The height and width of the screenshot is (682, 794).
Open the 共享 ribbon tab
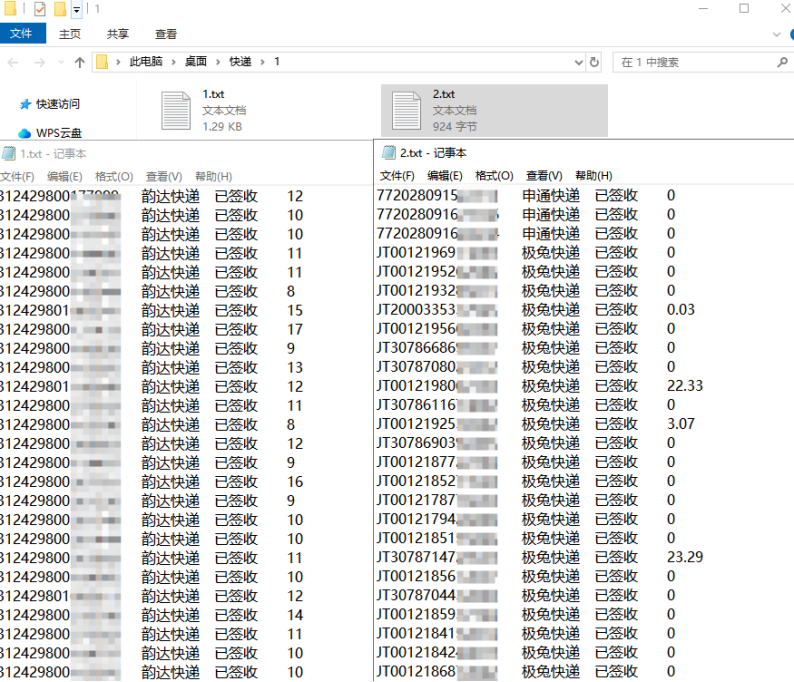(117, 34)
